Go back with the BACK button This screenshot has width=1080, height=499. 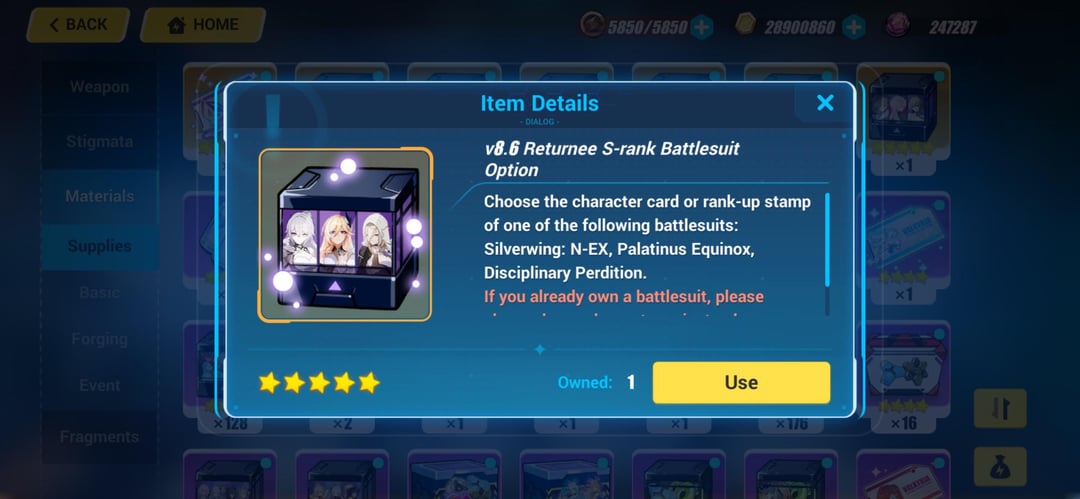coord(78,25)
